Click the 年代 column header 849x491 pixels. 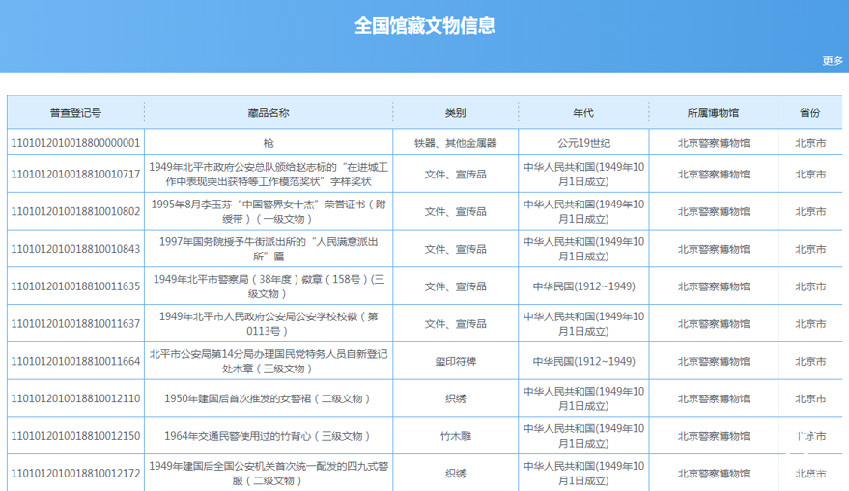pos(583,113)
